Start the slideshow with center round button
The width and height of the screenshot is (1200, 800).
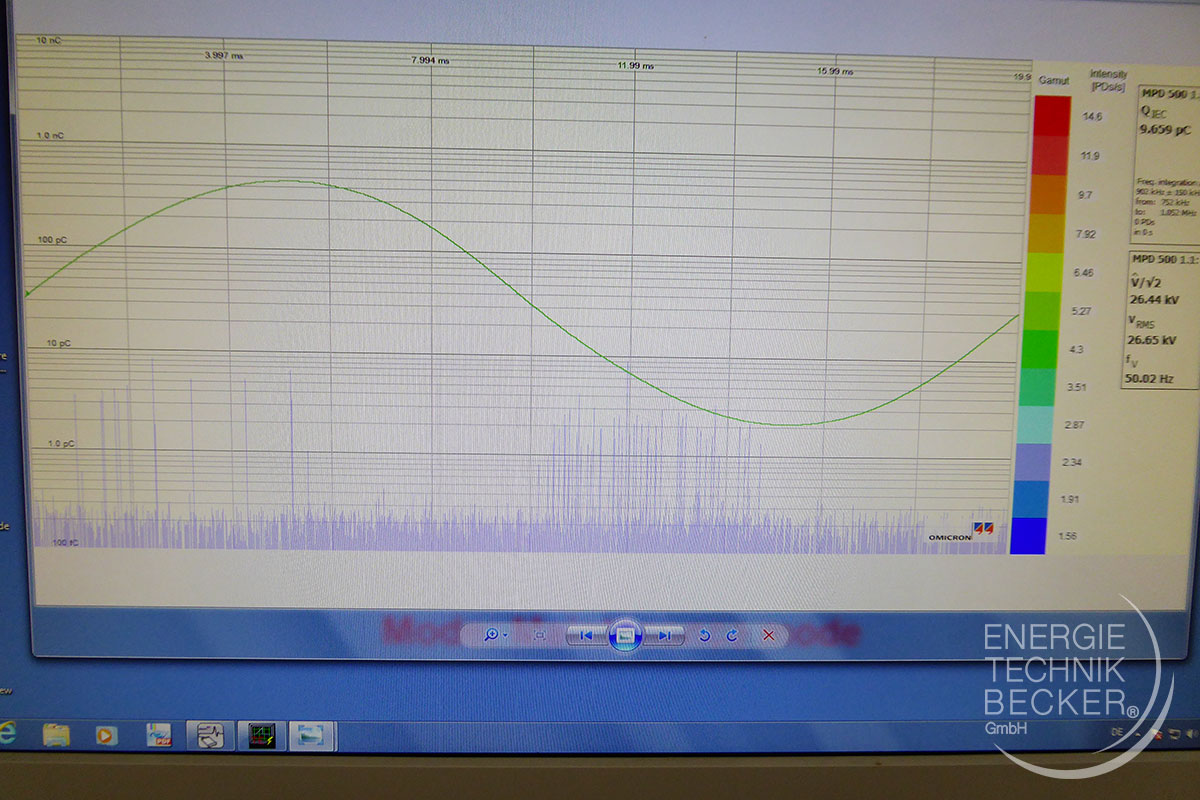pyautogui.click(x=625, y=635)
